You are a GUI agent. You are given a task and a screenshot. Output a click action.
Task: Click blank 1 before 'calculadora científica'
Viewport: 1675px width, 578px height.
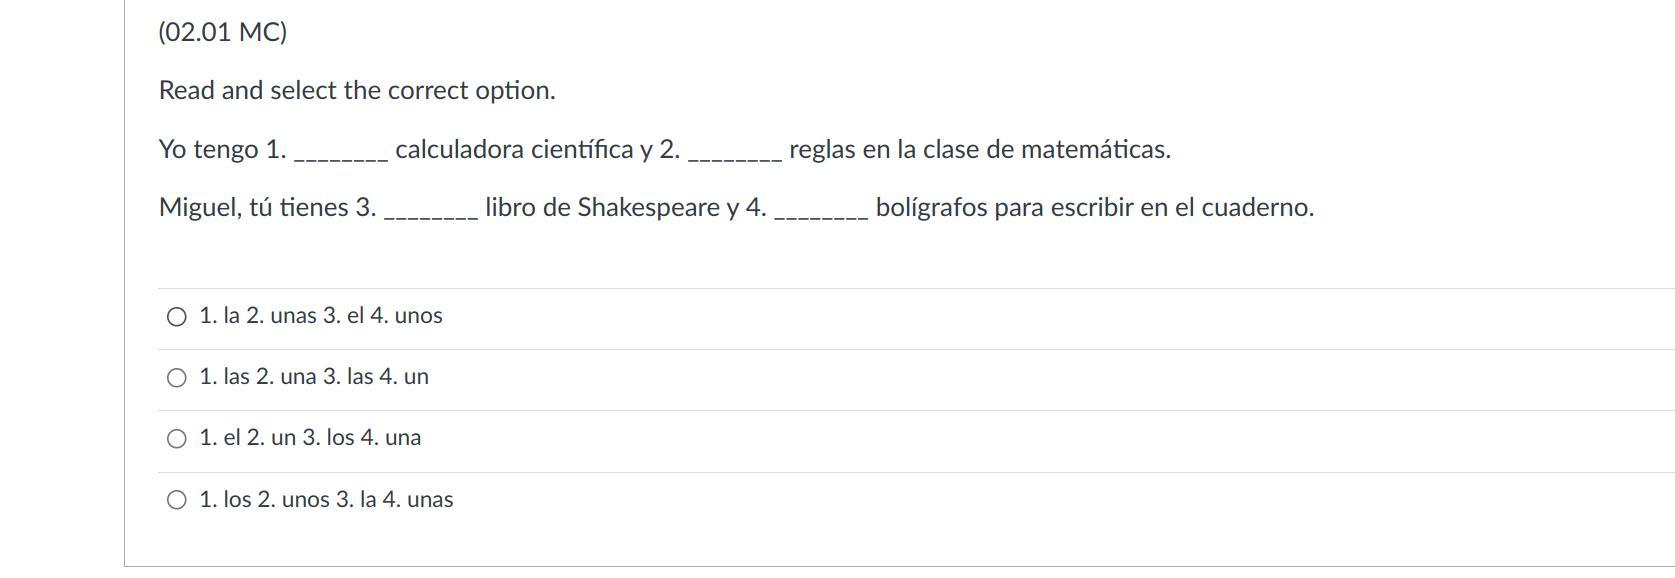click(x=341, y=152)
